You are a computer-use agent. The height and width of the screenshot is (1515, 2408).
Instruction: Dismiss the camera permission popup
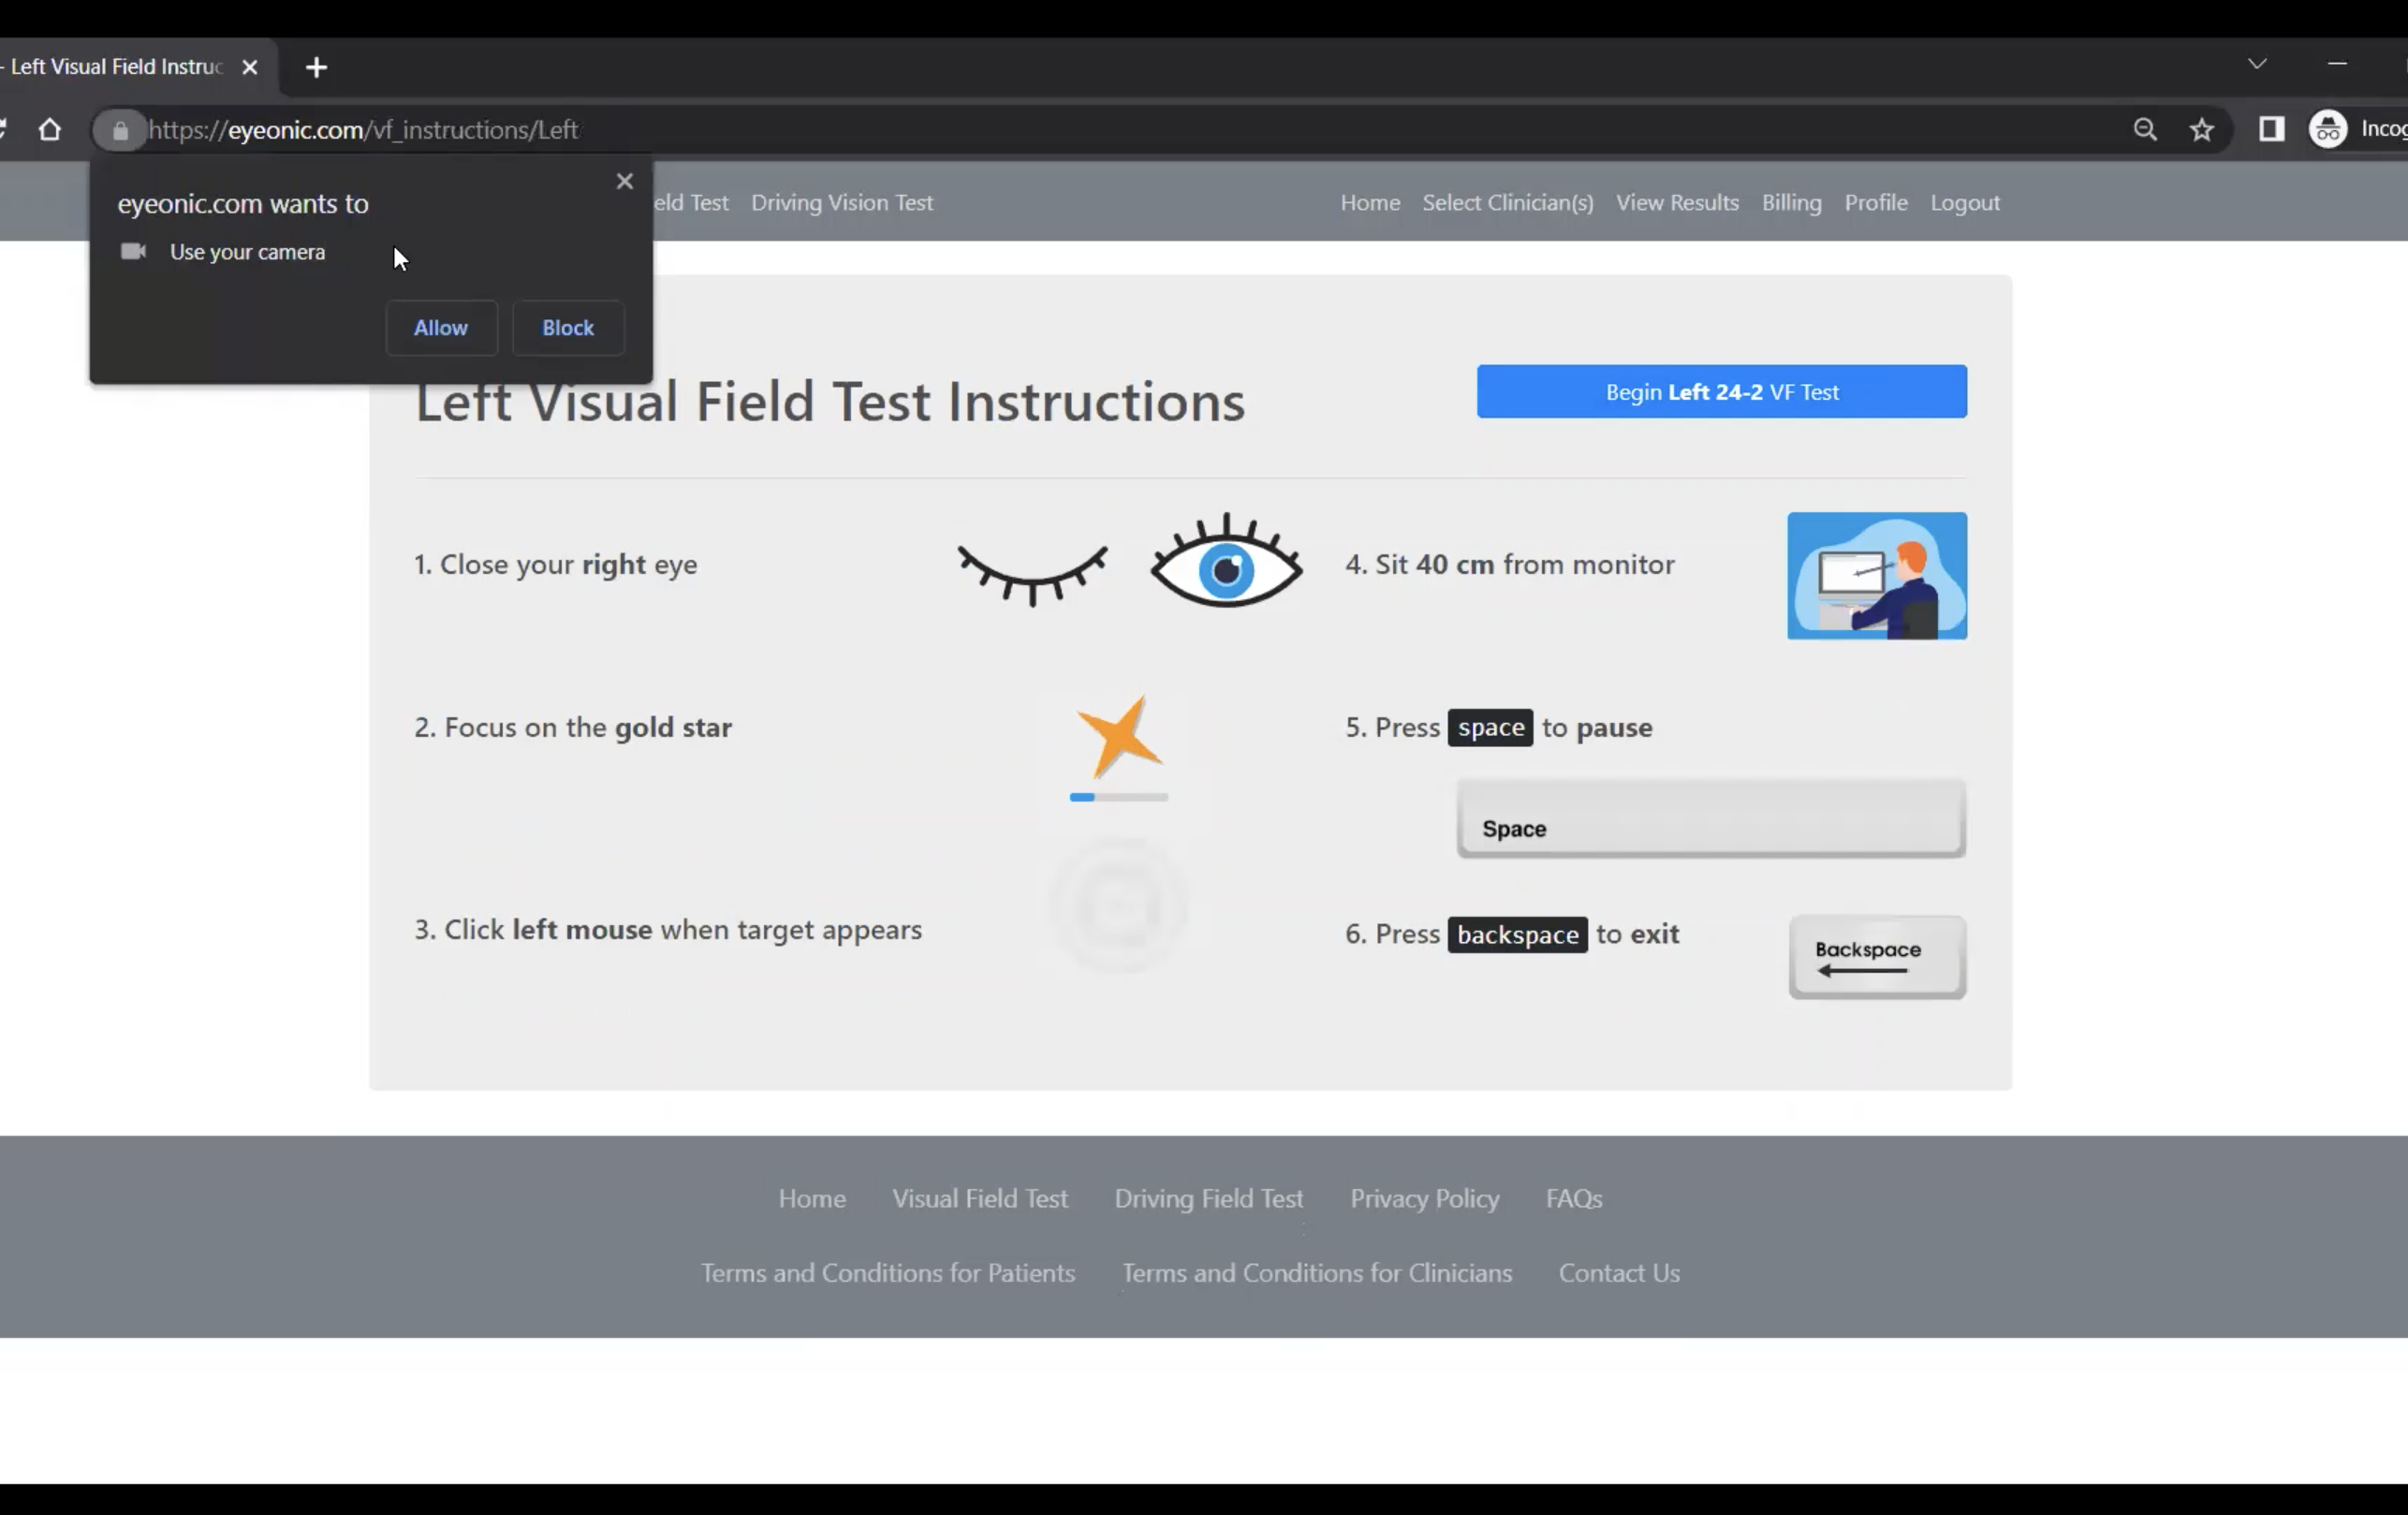coord(625,181)
